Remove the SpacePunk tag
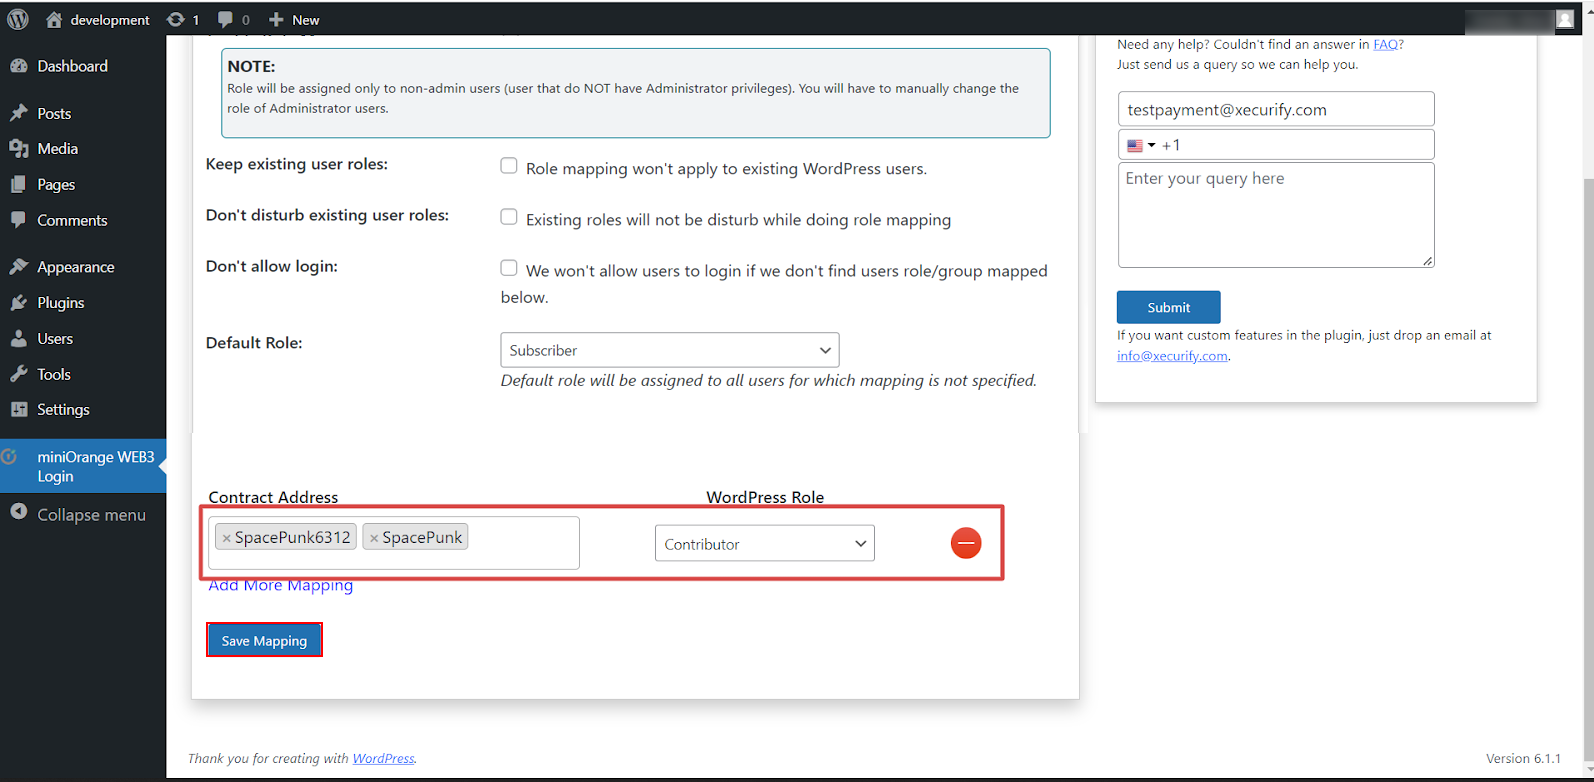1594x782 pixels. (x=374, y=538)
